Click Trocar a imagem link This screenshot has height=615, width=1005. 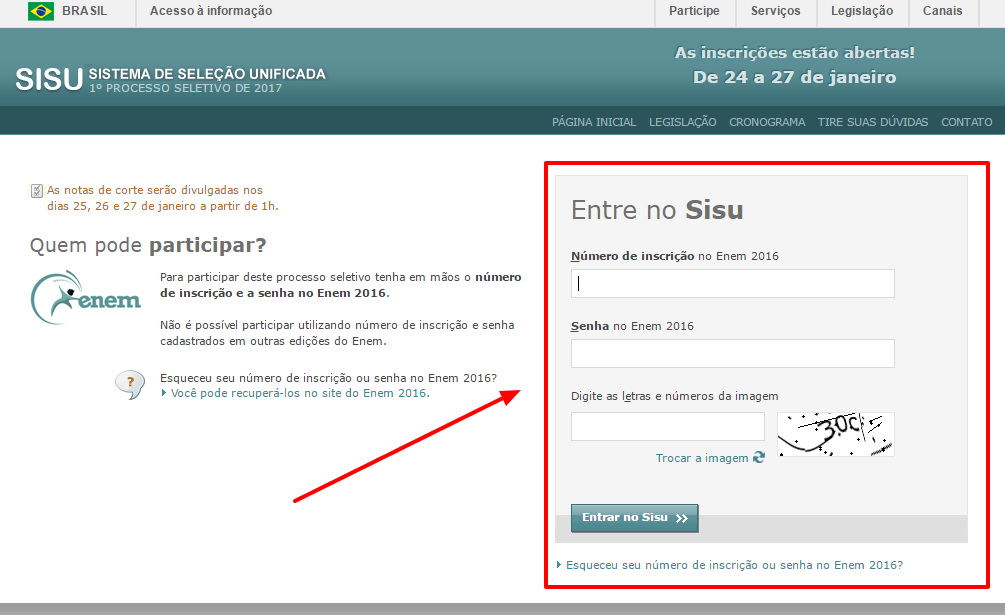(702, 458)
